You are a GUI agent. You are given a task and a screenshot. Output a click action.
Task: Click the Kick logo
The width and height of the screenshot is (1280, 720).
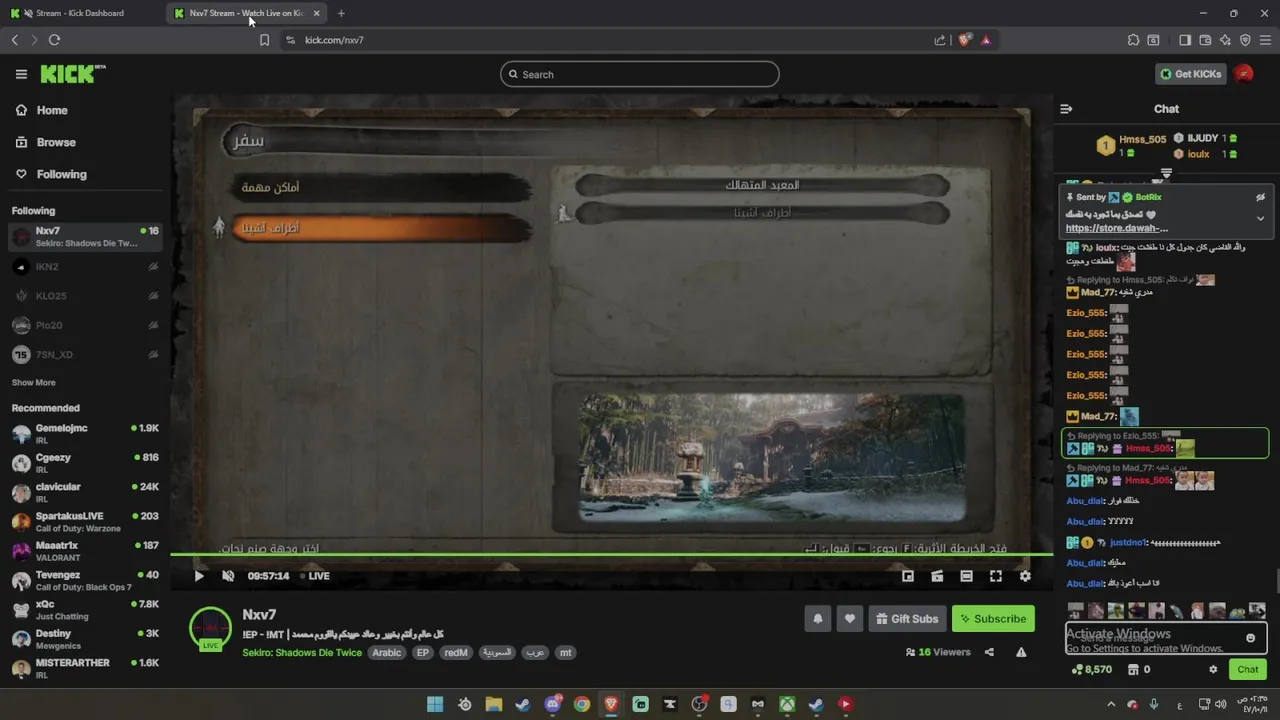point(72,74)
